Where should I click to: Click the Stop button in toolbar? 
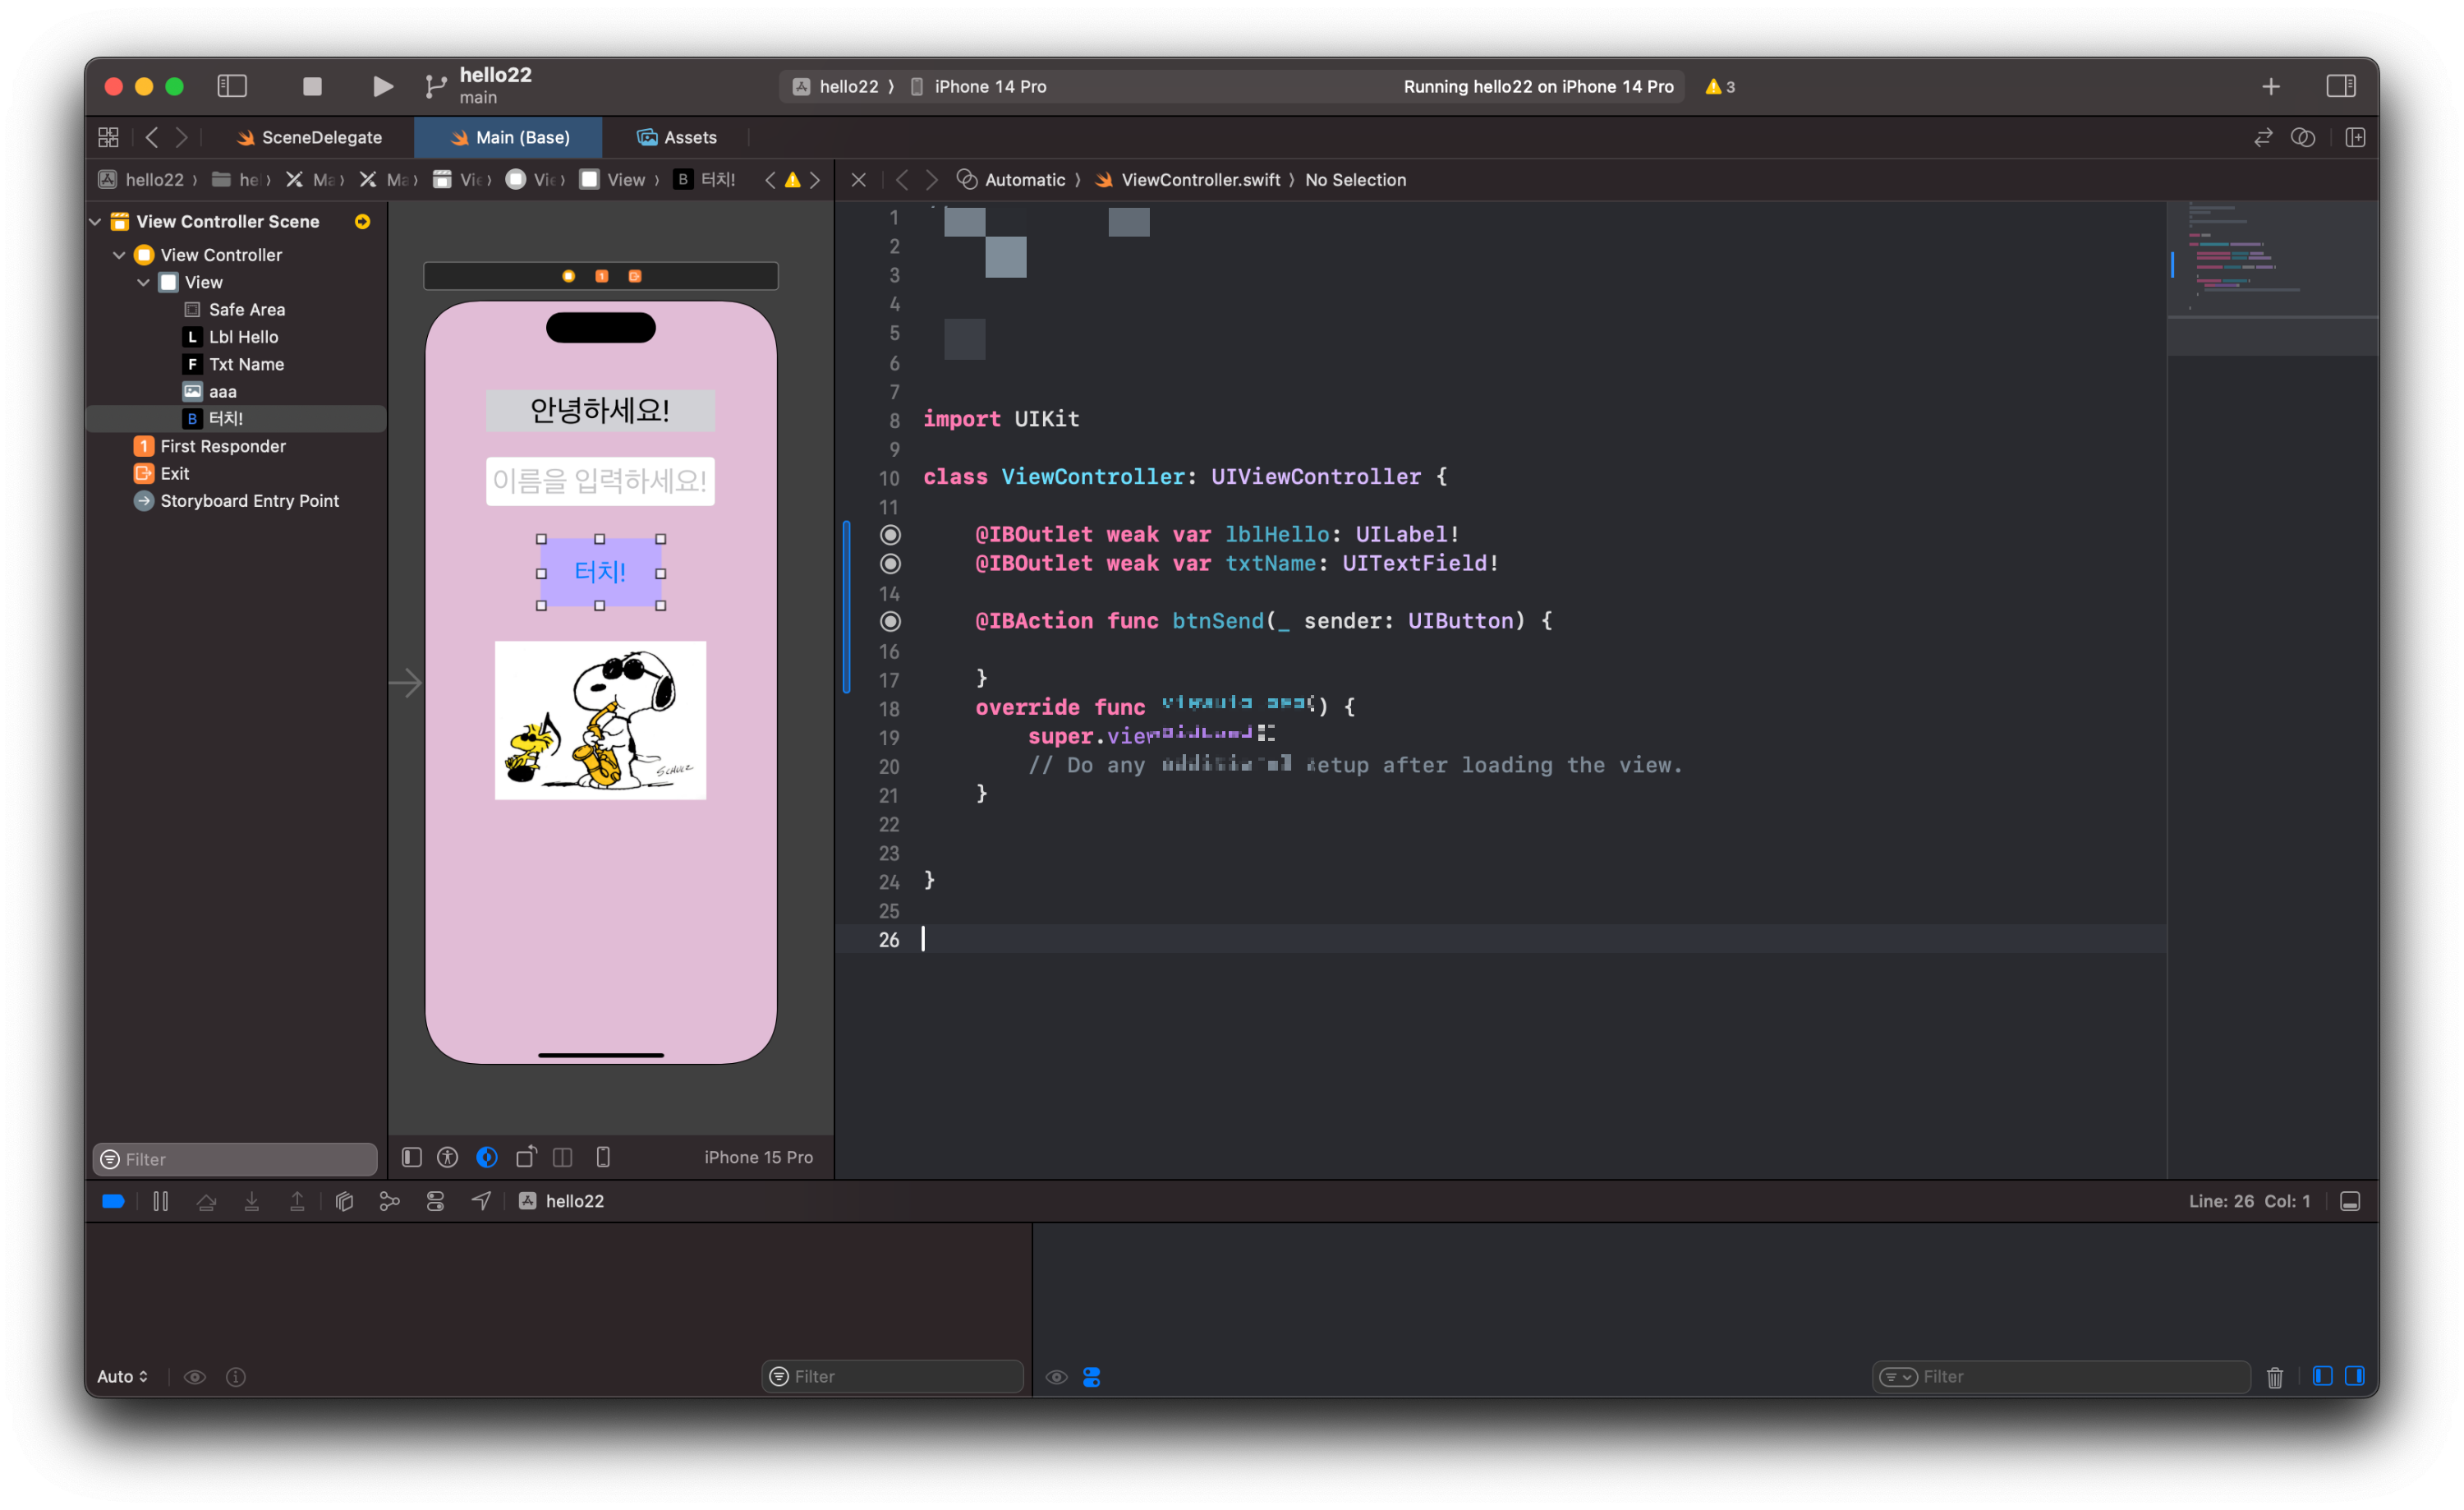(x=312, y=86)
